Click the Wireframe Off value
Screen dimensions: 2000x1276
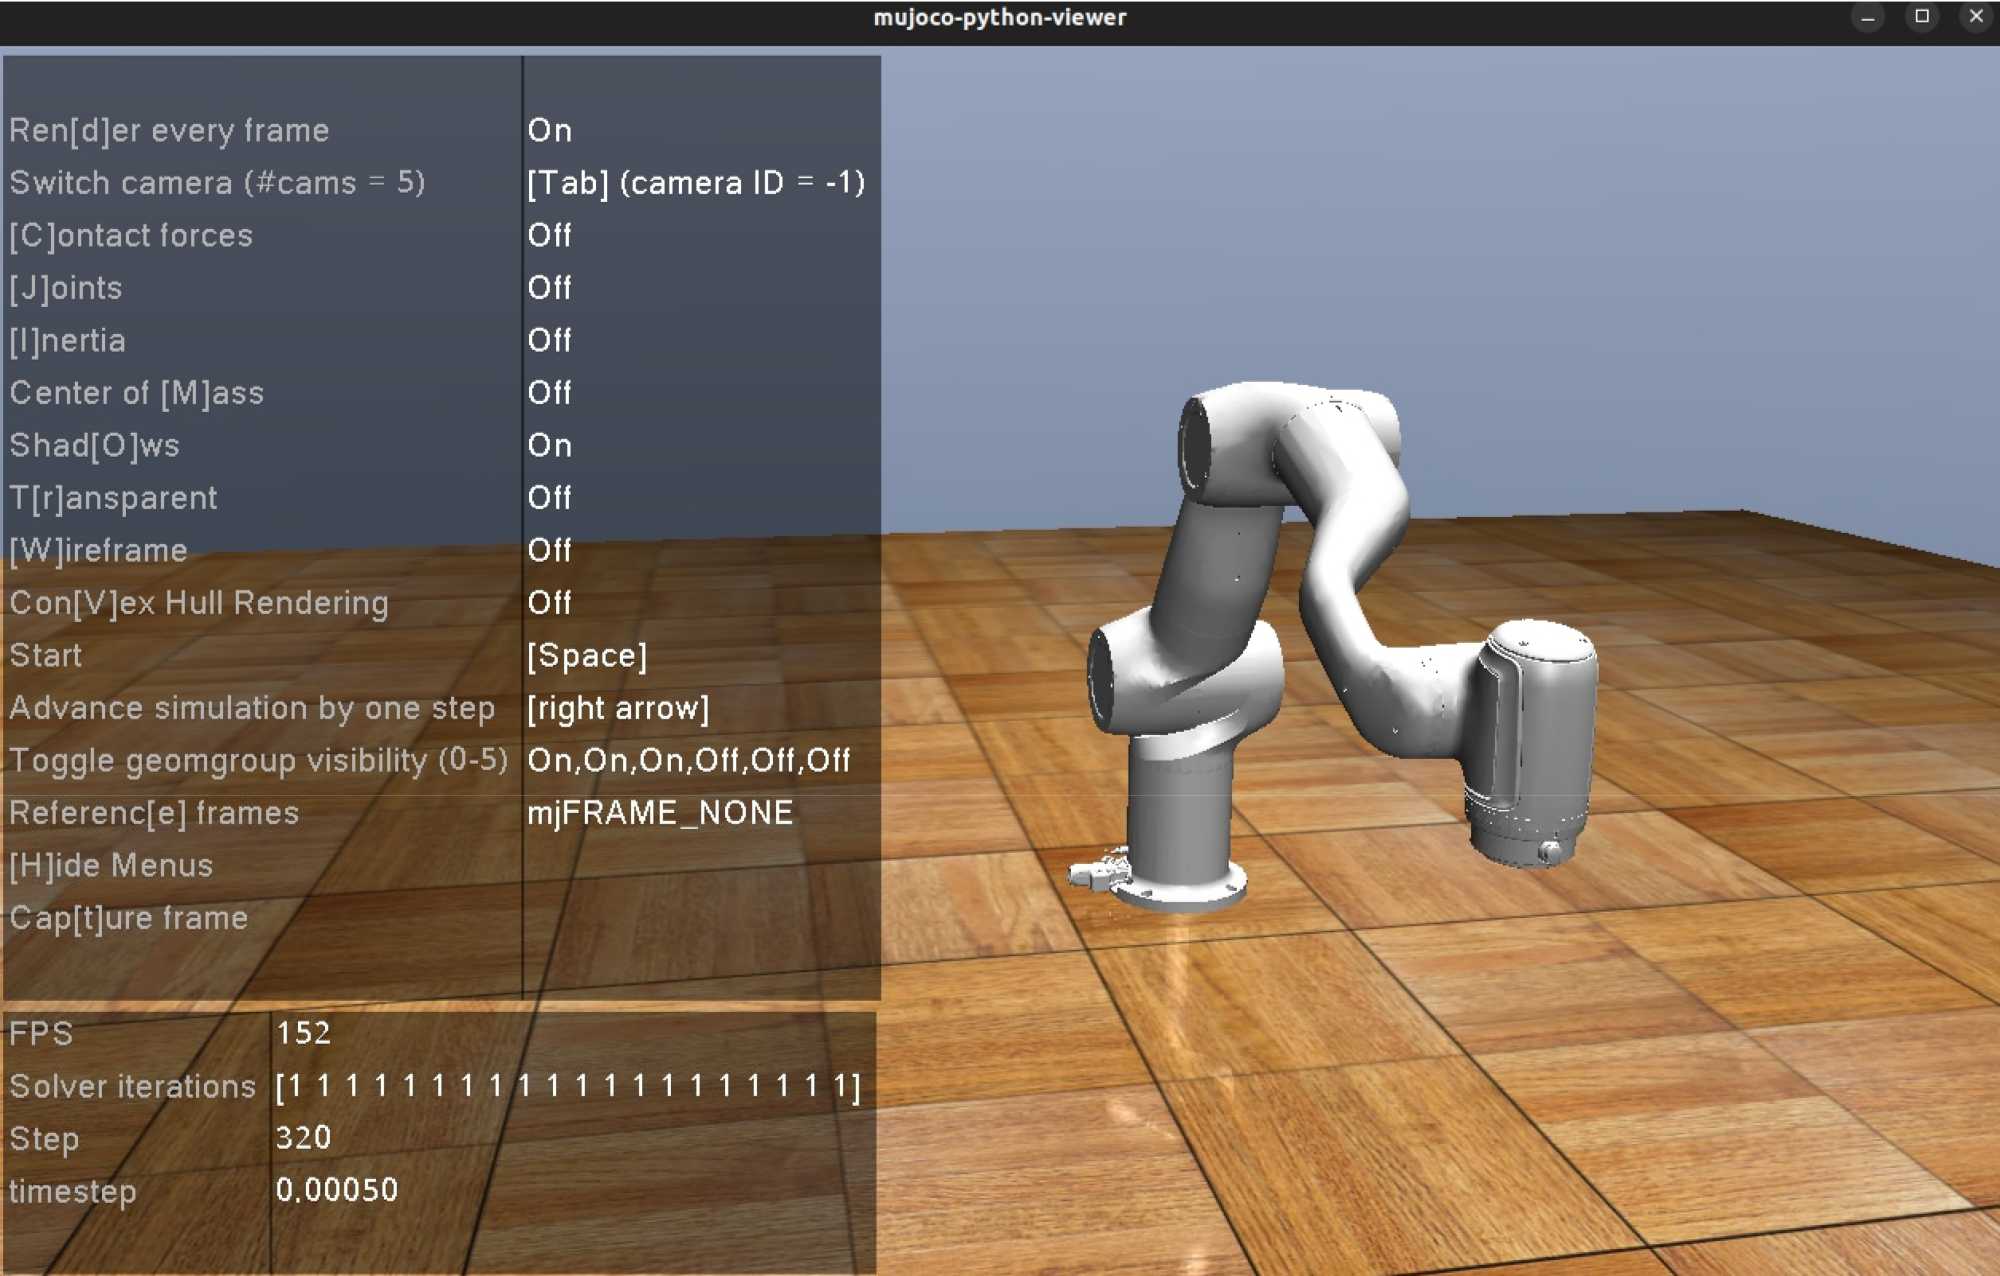point(549,551)
